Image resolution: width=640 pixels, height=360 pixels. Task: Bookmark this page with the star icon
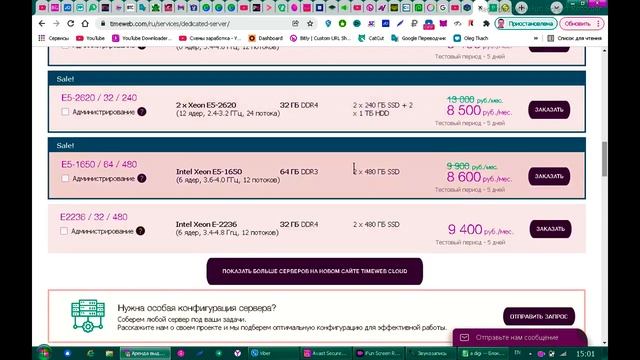pyautogui.click(x=310, y=24)
